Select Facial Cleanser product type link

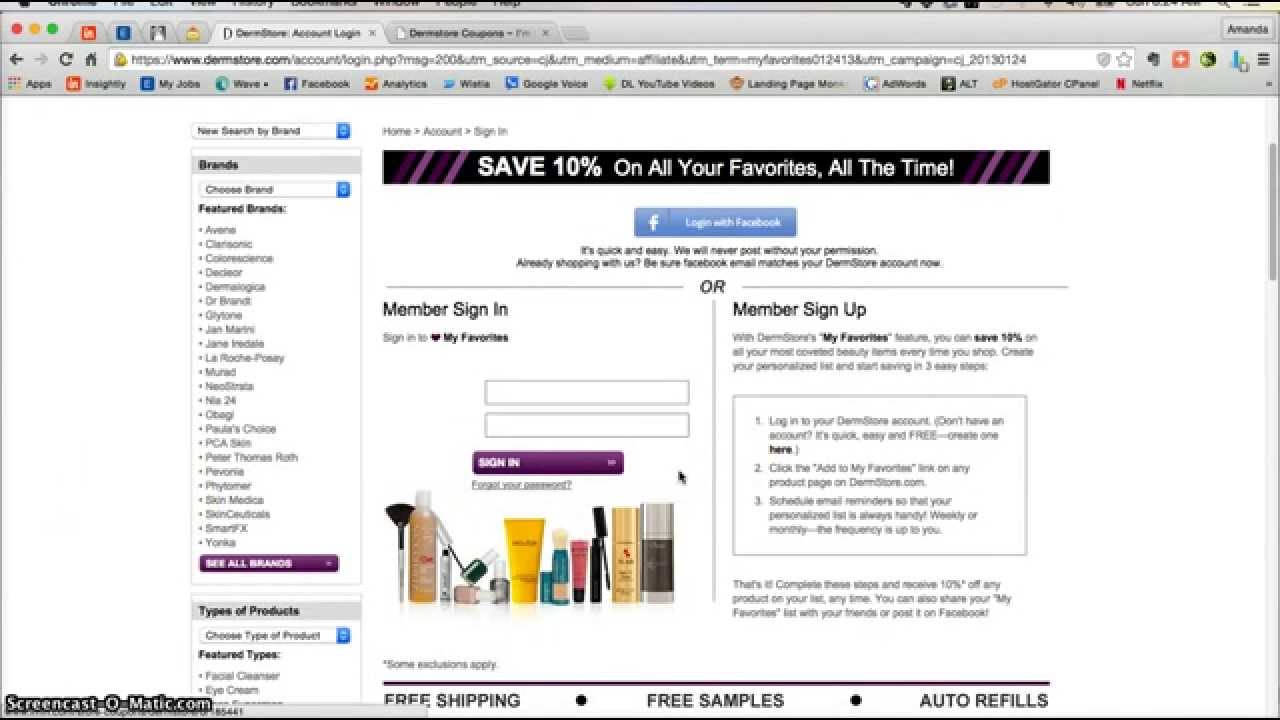pos(242,676)
